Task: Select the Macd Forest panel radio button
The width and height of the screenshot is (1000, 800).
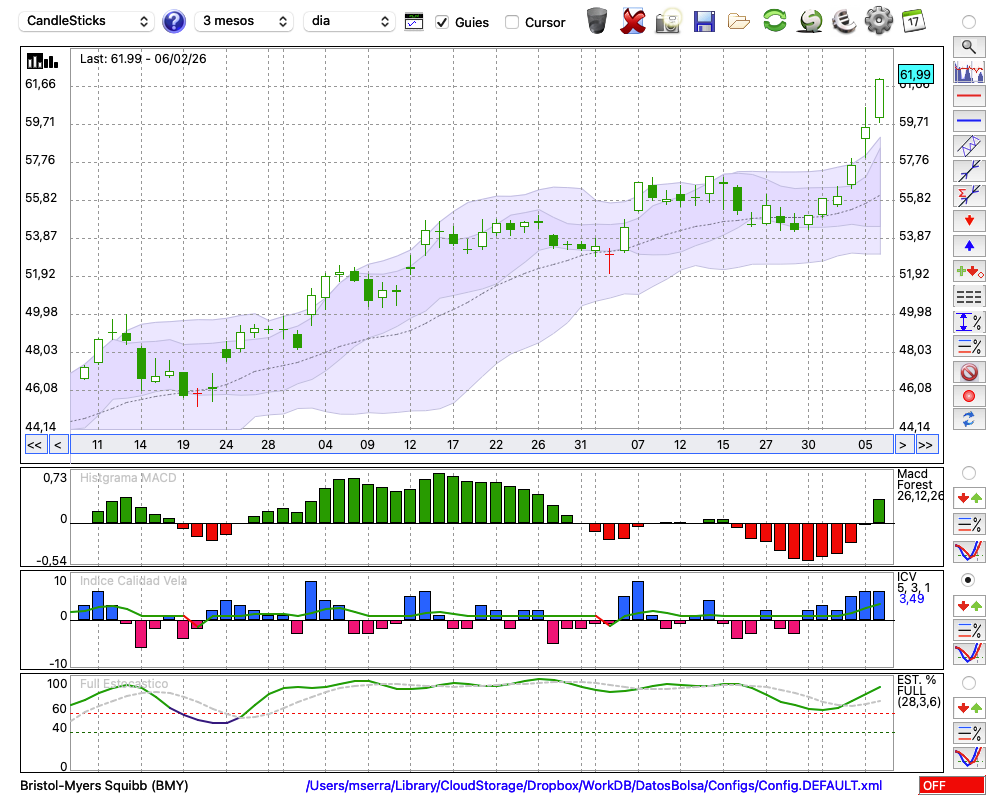Action: click(x=969, y=473)
